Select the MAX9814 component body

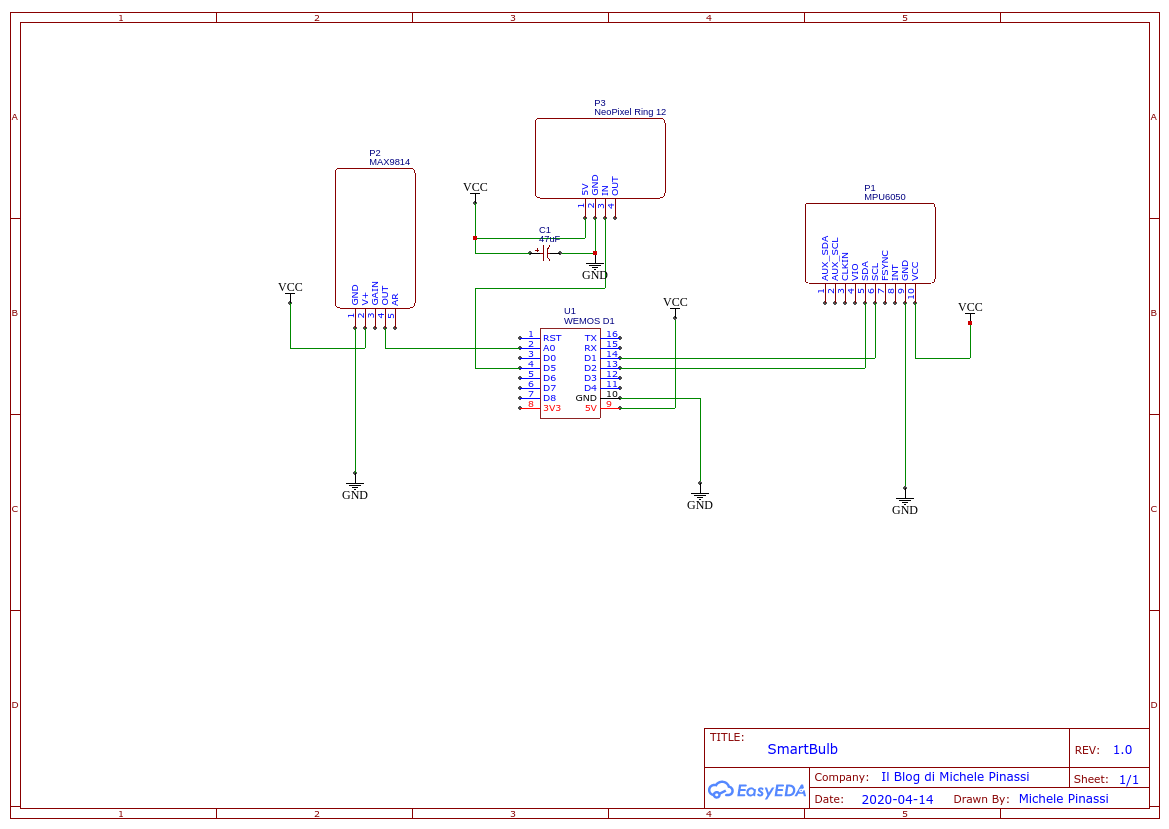tap(375, 239)
